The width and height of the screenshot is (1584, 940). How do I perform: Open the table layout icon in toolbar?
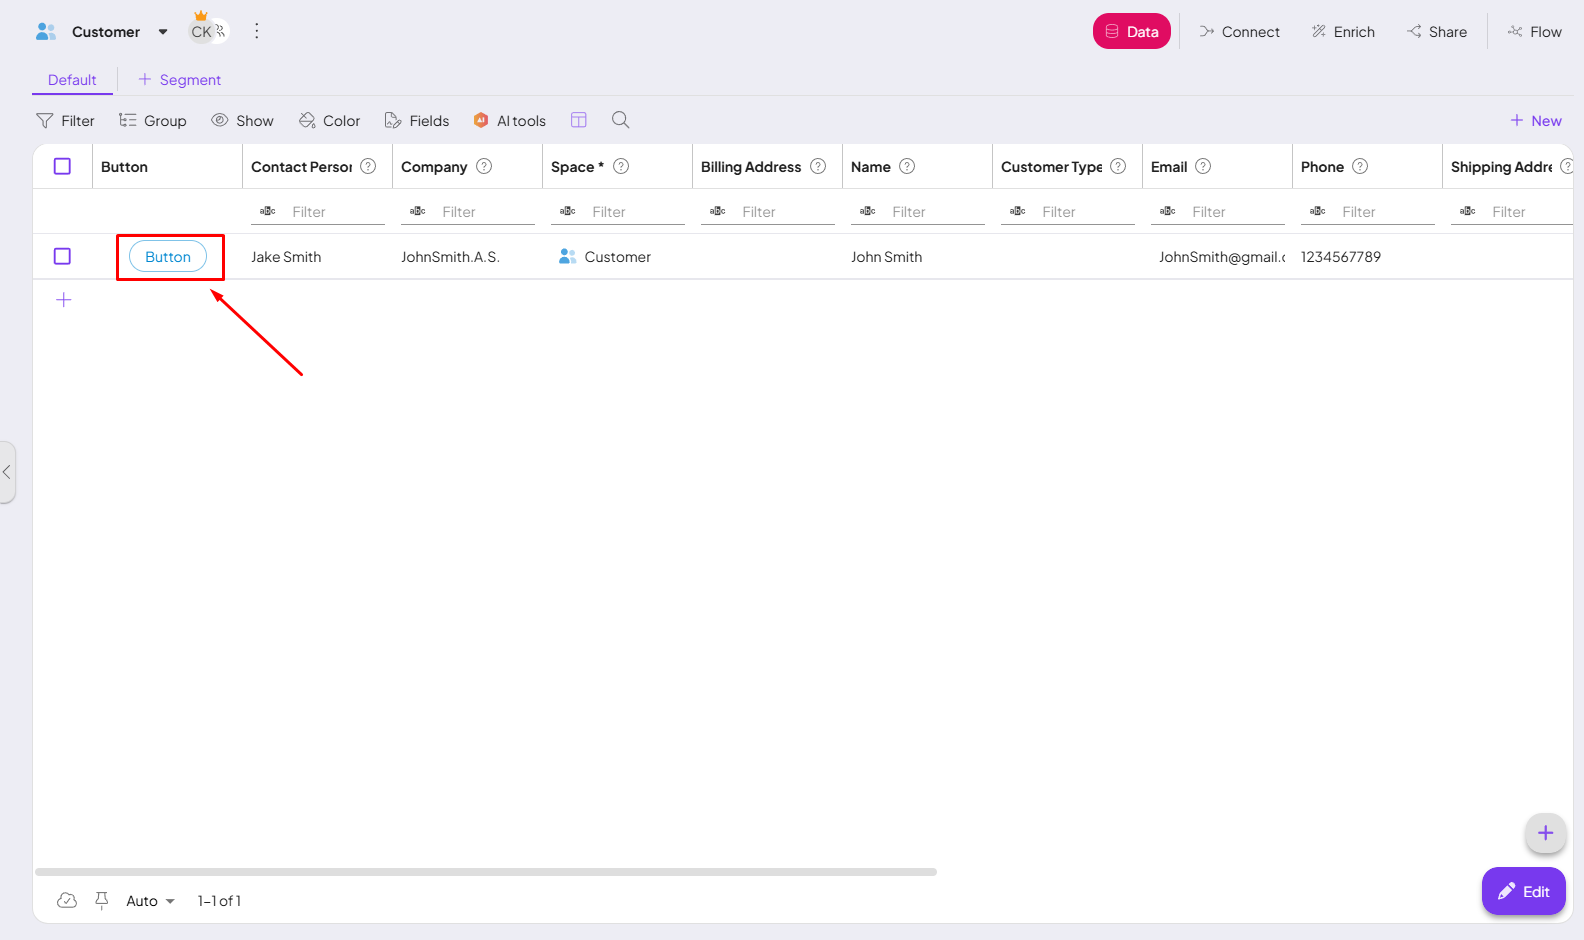[x=578, y=120]
